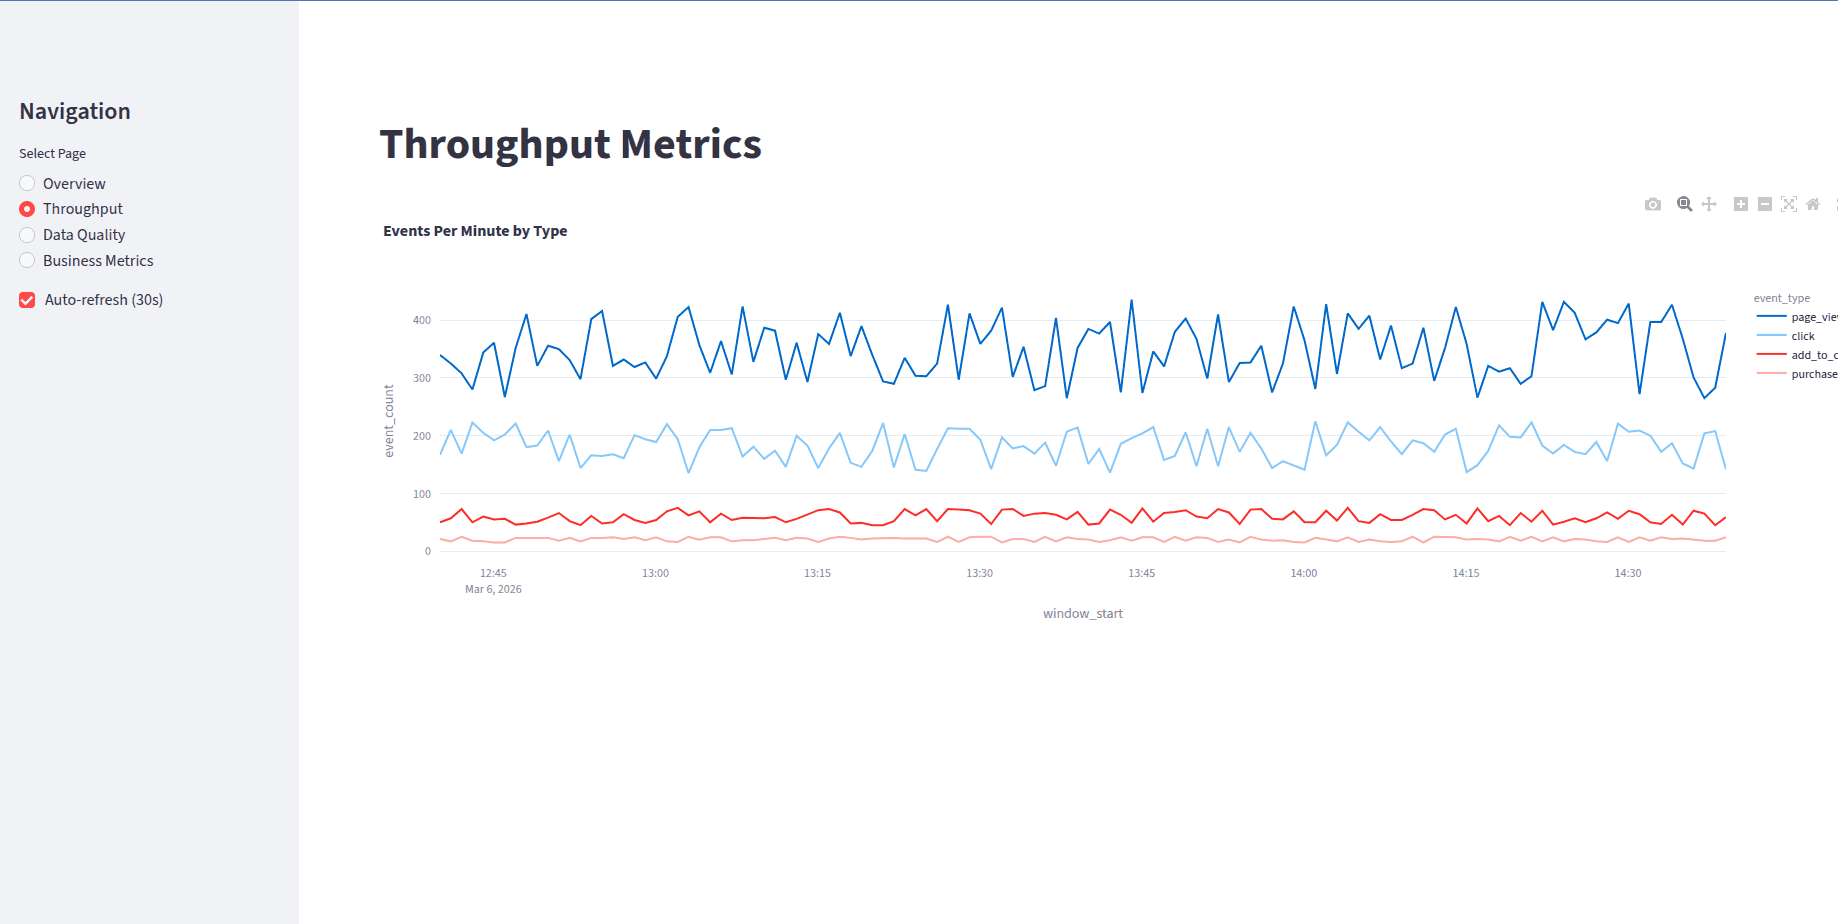Activate the pan tool in the modebar
The width and height of the screenshot is (1838, 924).
pos(1709,204)
